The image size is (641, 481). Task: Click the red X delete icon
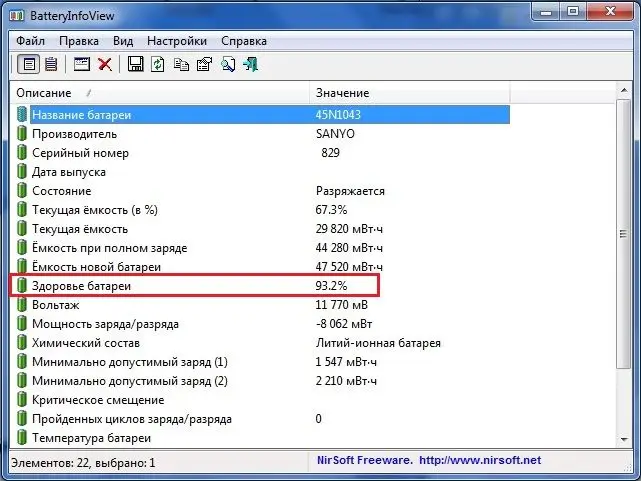click(105, 65)
